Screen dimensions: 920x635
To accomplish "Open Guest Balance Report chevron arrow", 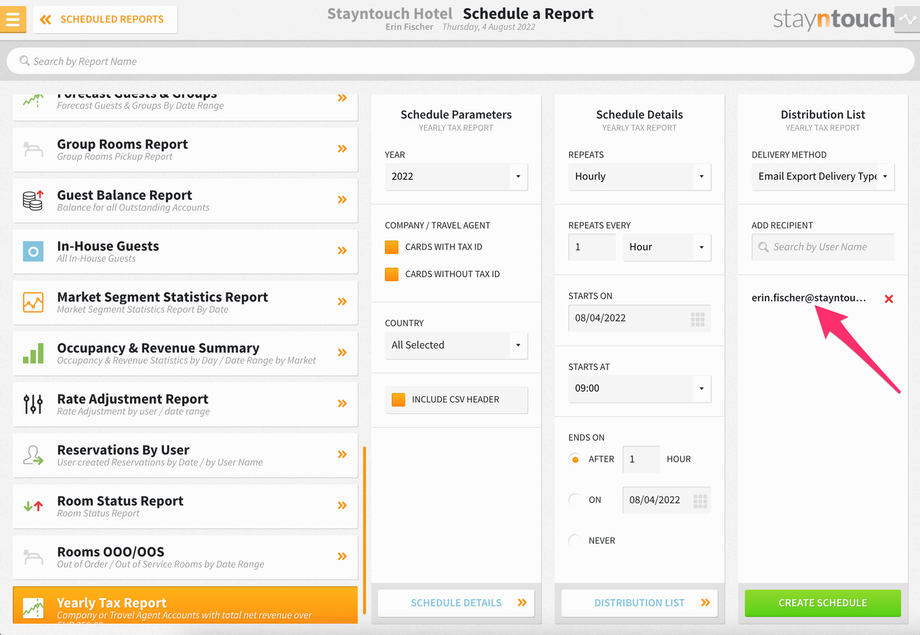I will point(342,200).
